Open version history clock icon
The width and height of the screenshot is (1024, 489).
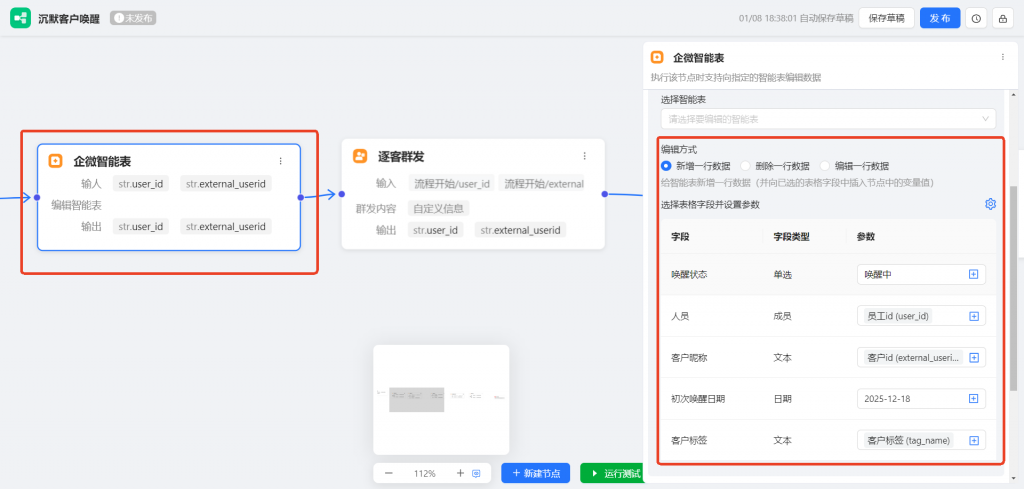(976, 18)
